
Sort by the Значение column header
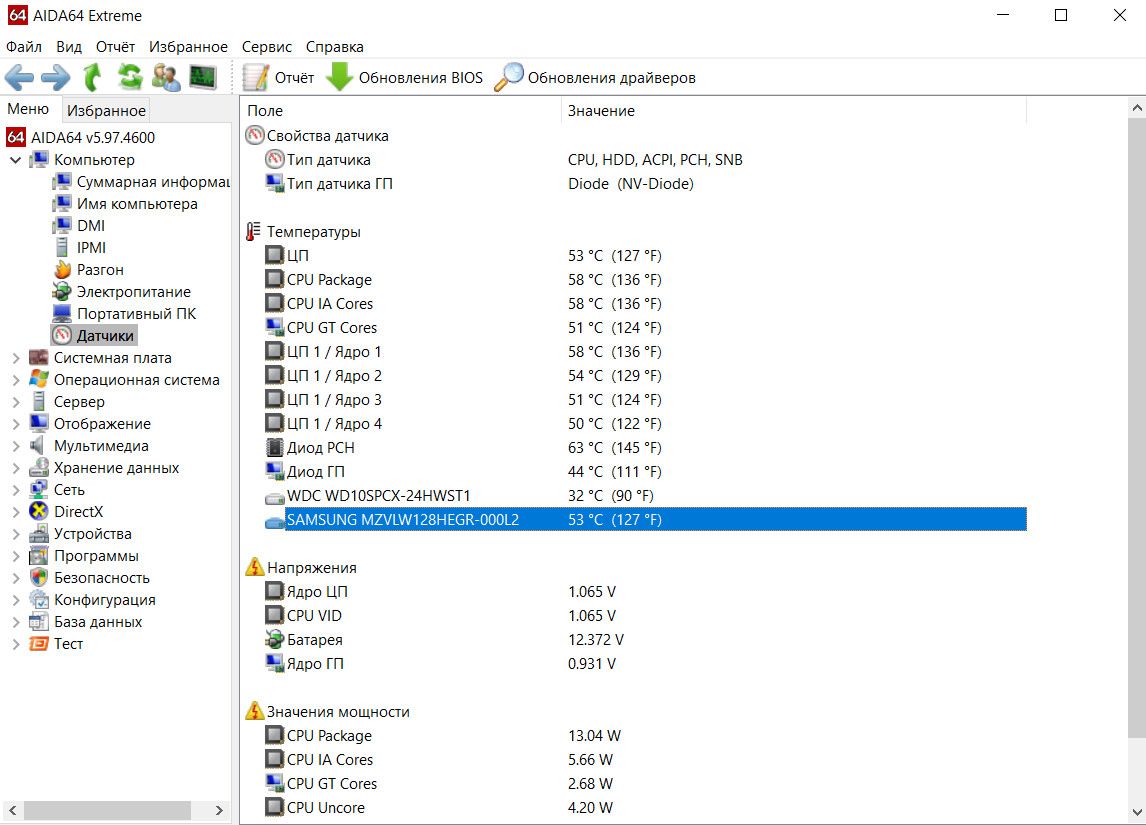click(x=794, y=110)
